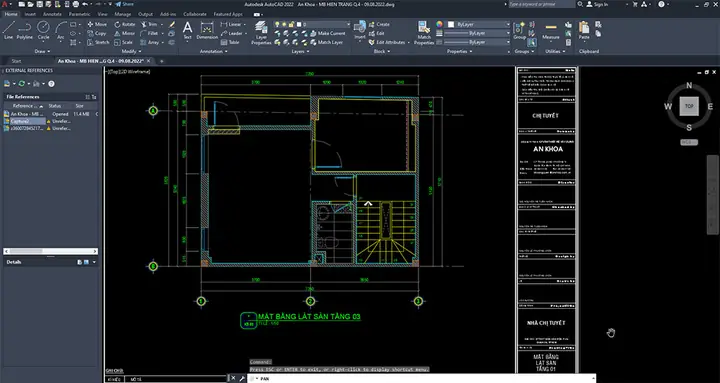Click the search magnifier icon in title bar
The height and width of the screenshot is (383, 720).
[580, 4]
